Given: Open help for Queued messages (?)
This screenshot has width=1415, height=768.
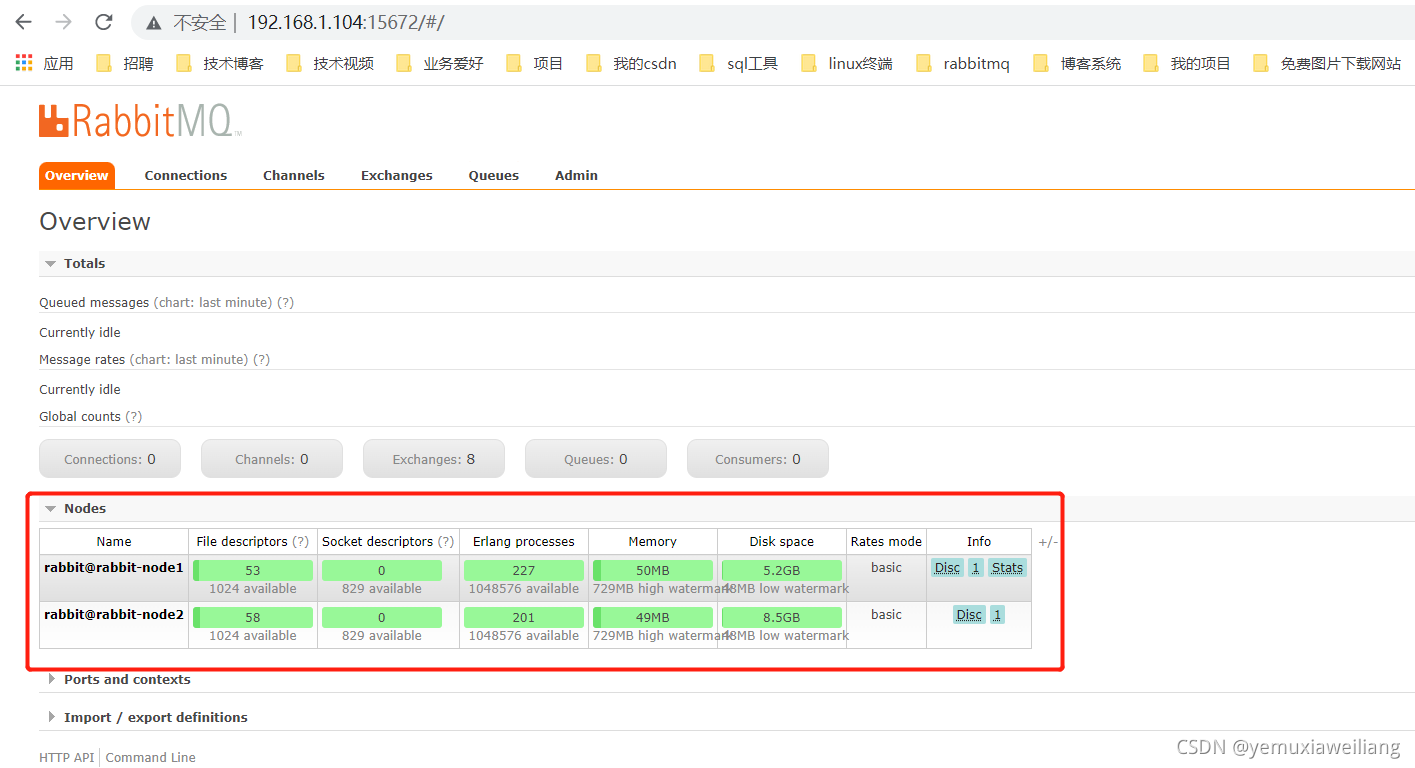Looking at the screenshot, I should (x=286, y=302).
